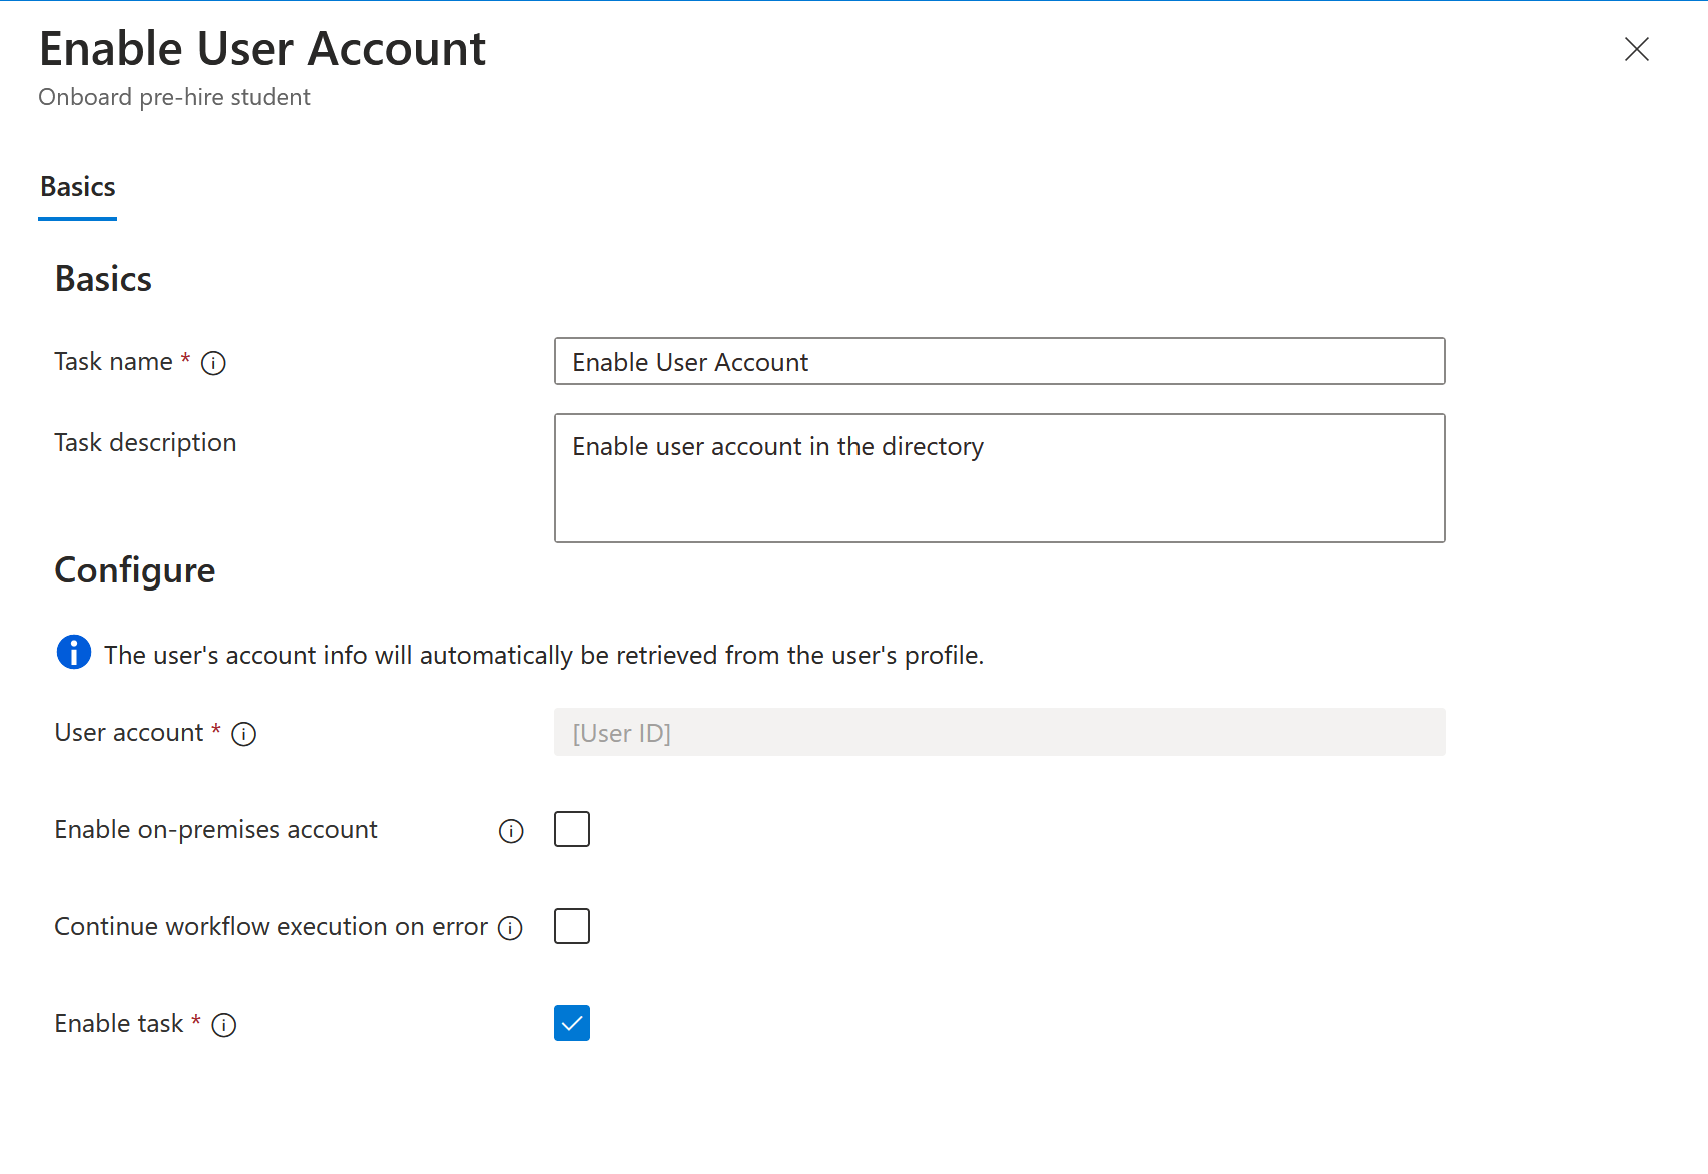Viewport: 1708px width, 1174px height.
Task: View info for the Task name field
Action: tap(213, 363)
